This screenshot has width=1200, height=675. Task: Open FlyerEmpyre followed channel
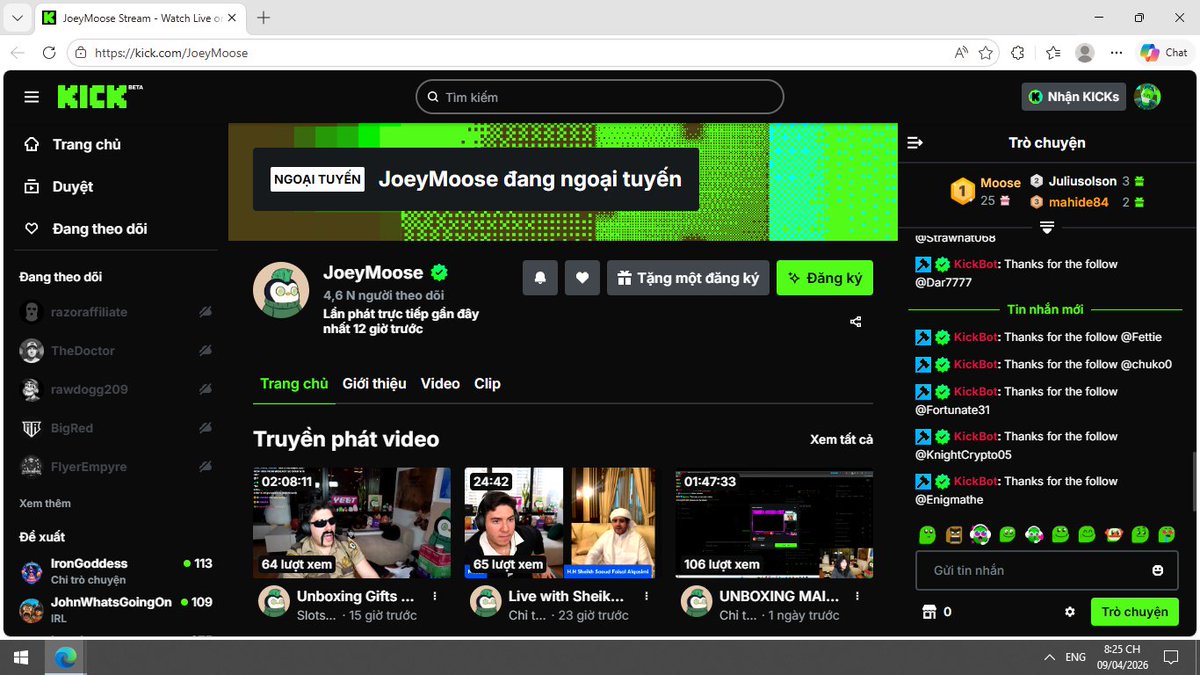(116, 467)
